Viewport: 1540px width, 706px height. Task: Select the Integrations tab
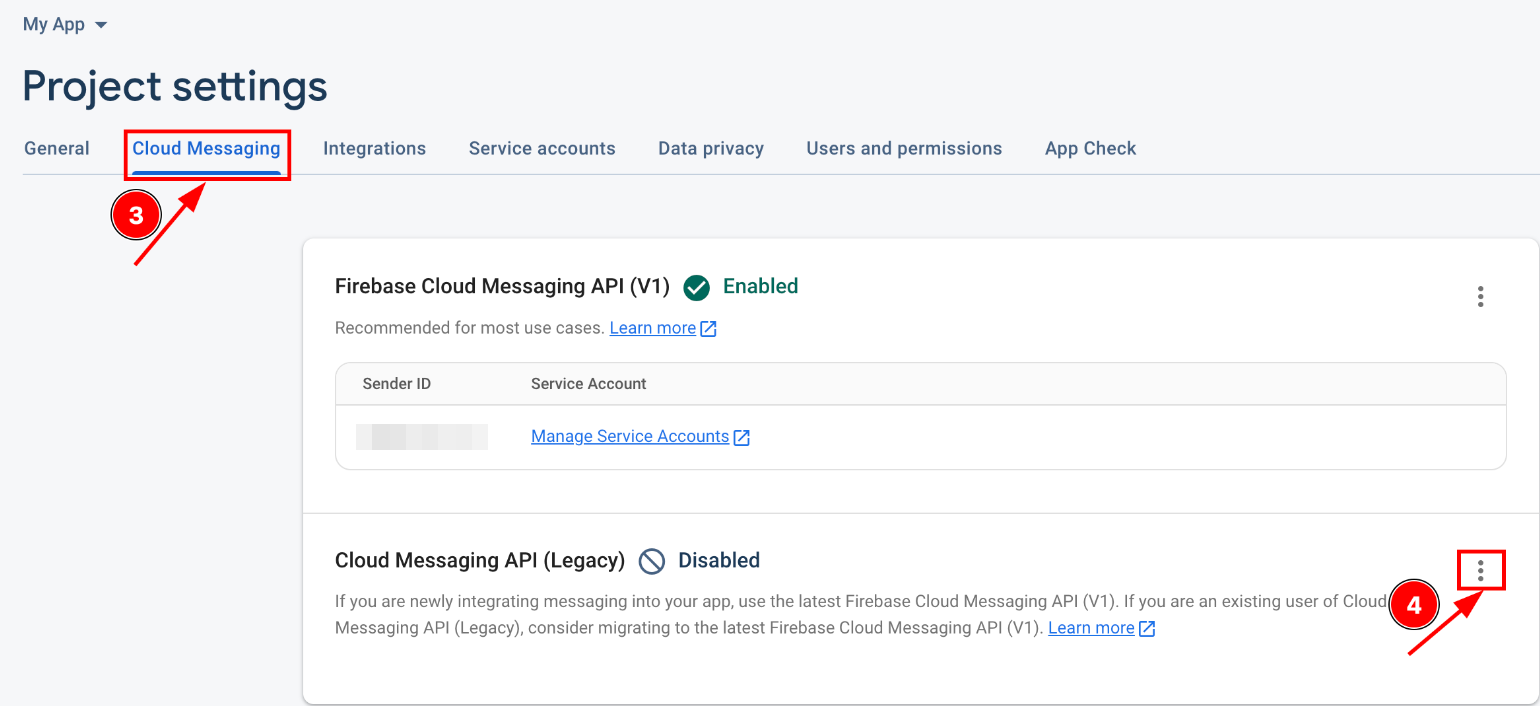click(374, 147)
